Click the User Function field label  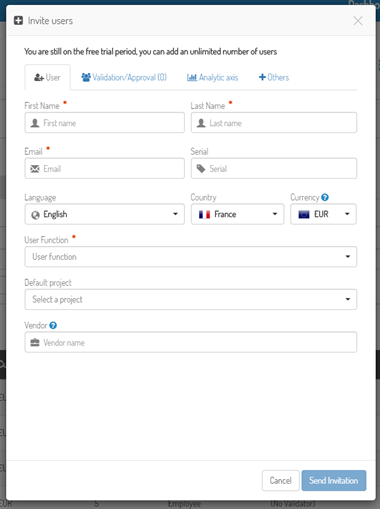pyautogui.click(x=46, y=240)
